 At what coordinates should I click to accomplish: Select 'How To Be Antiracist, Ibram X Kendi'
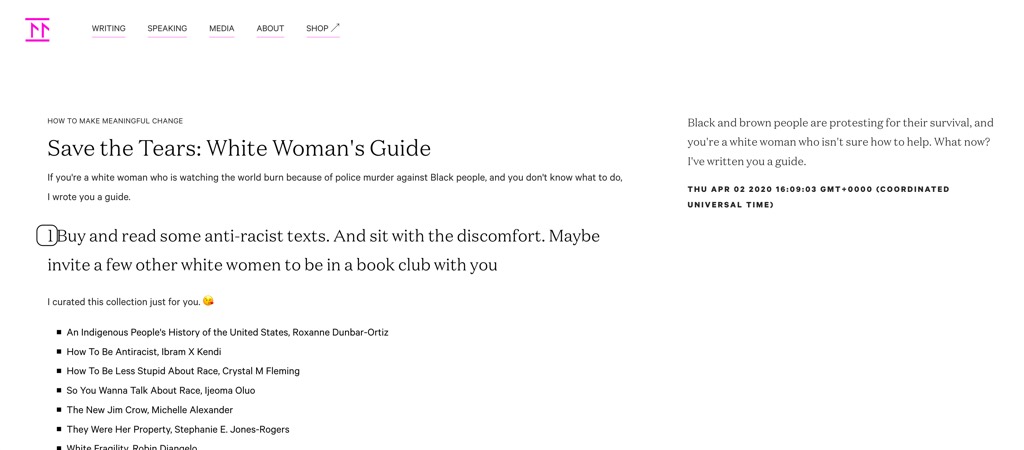(144, 352)
